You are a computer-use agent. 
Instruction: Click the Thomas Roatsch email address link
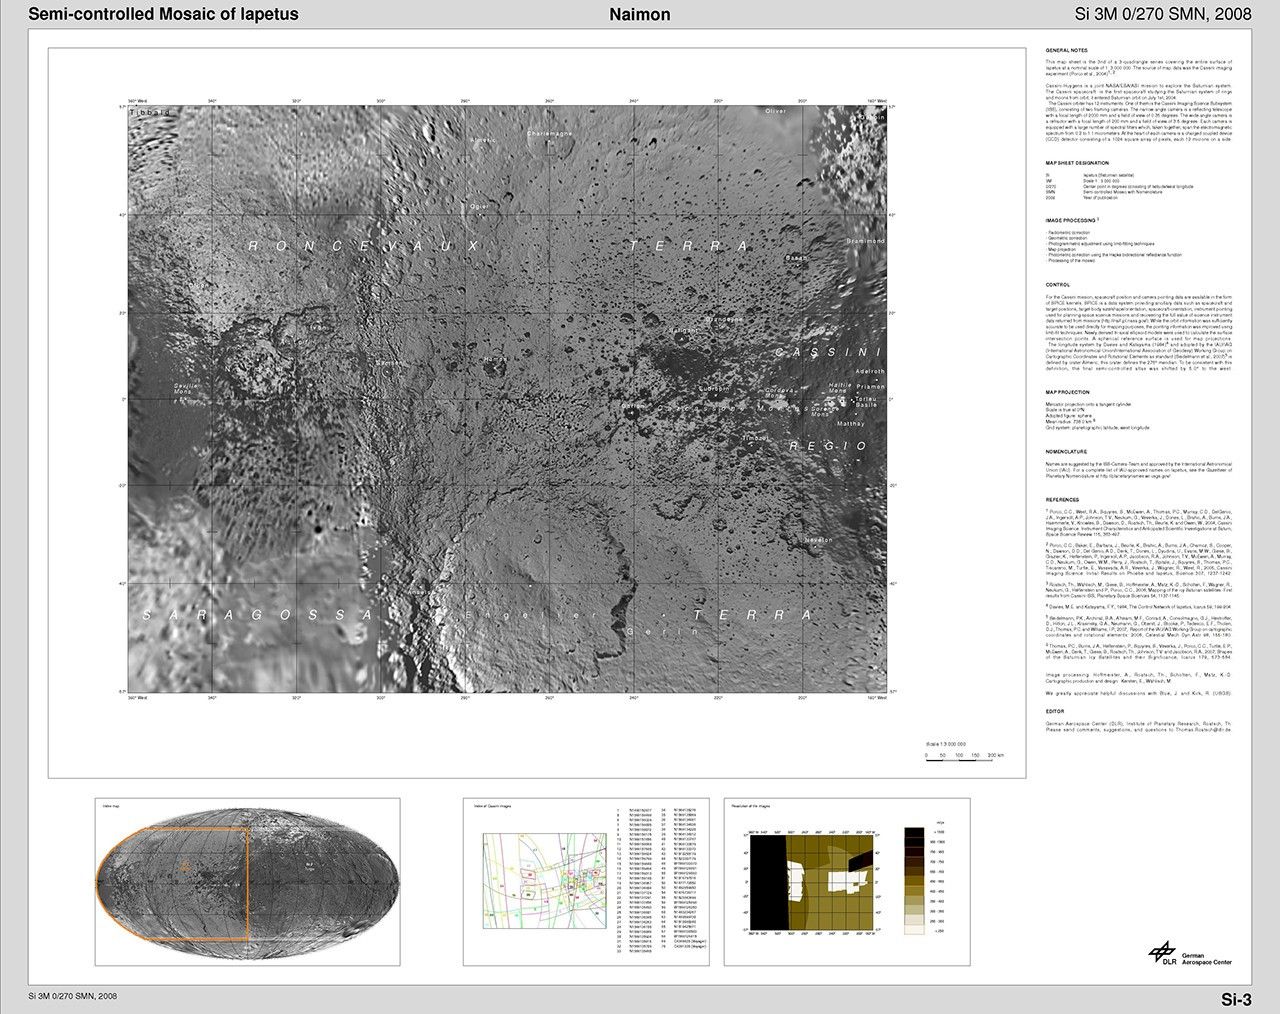1206,731
